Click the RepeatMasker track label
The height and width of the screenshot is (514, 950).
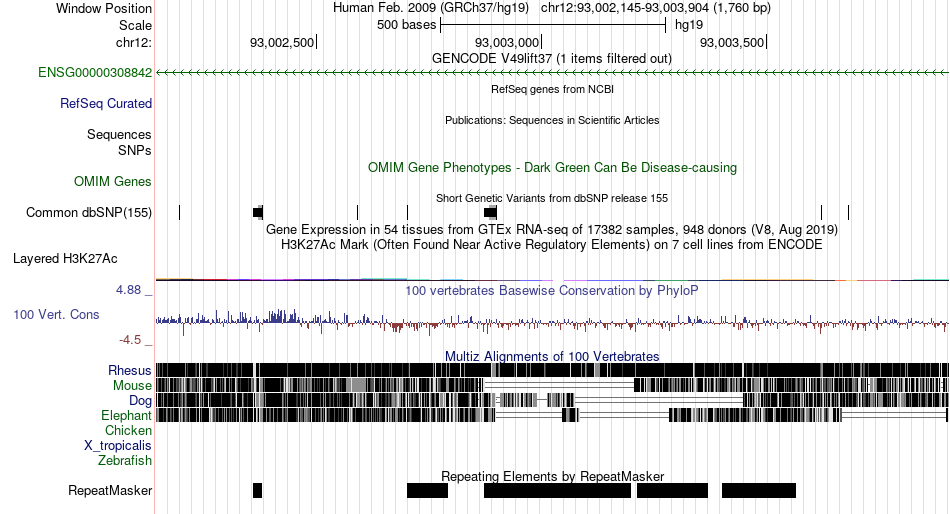point(110,490)
